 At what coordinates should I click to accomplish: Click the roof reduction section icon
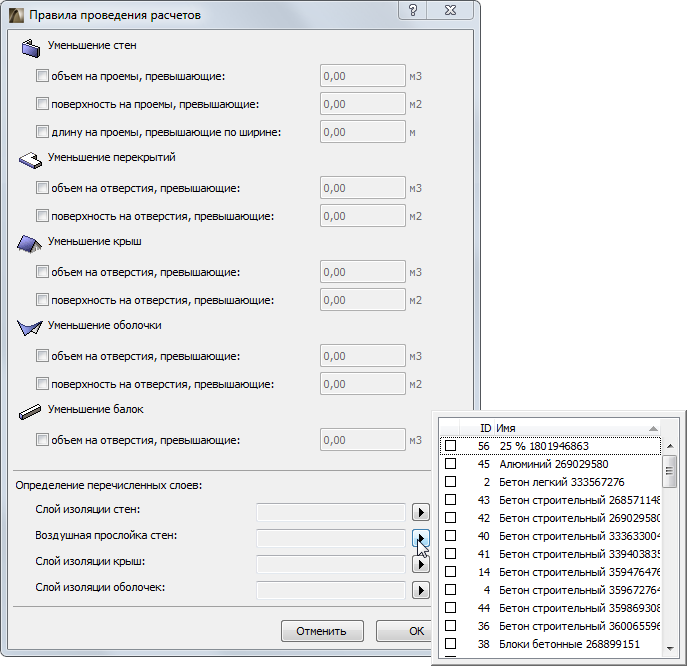(29, 244)
